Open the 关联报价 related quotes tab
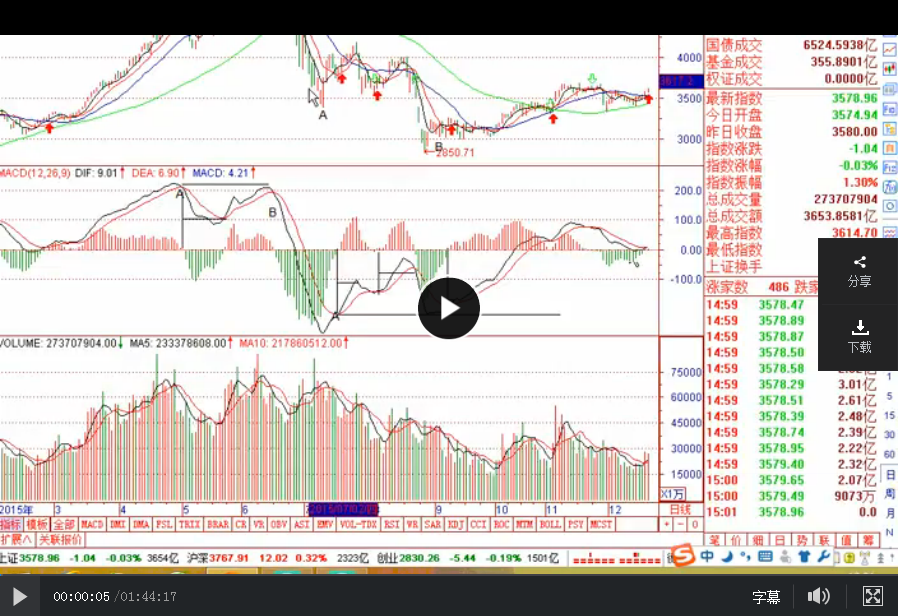This screenshot has height=616, width=898. (60, 539)
